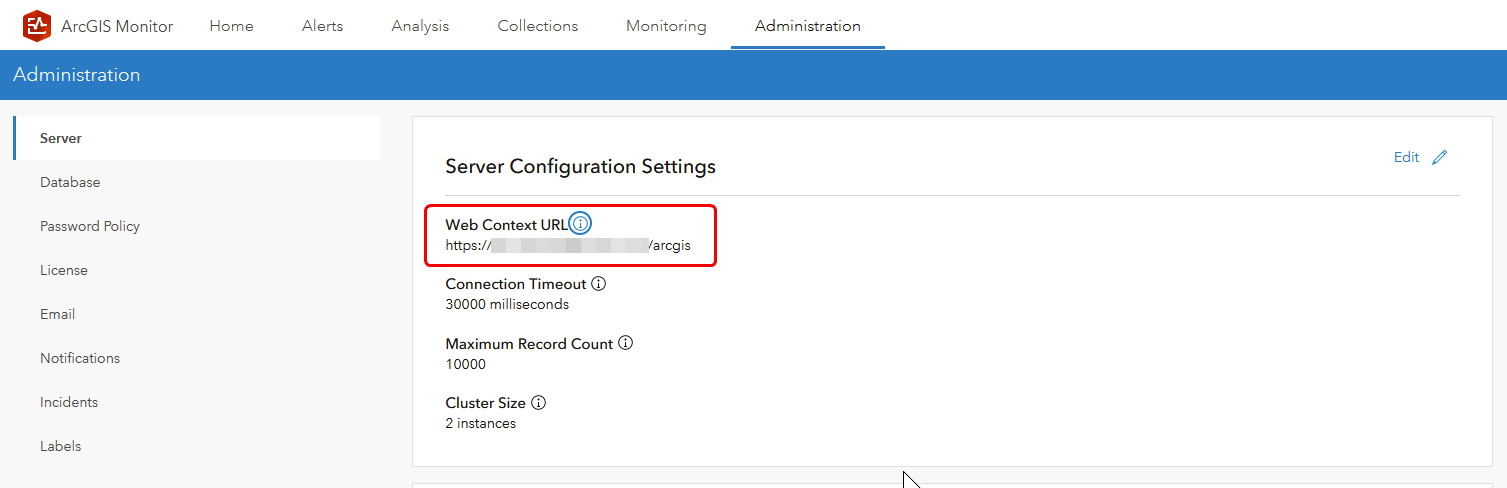The image size is (1507, 488).
Task: Open the Home tab
Action: [231, 26]
